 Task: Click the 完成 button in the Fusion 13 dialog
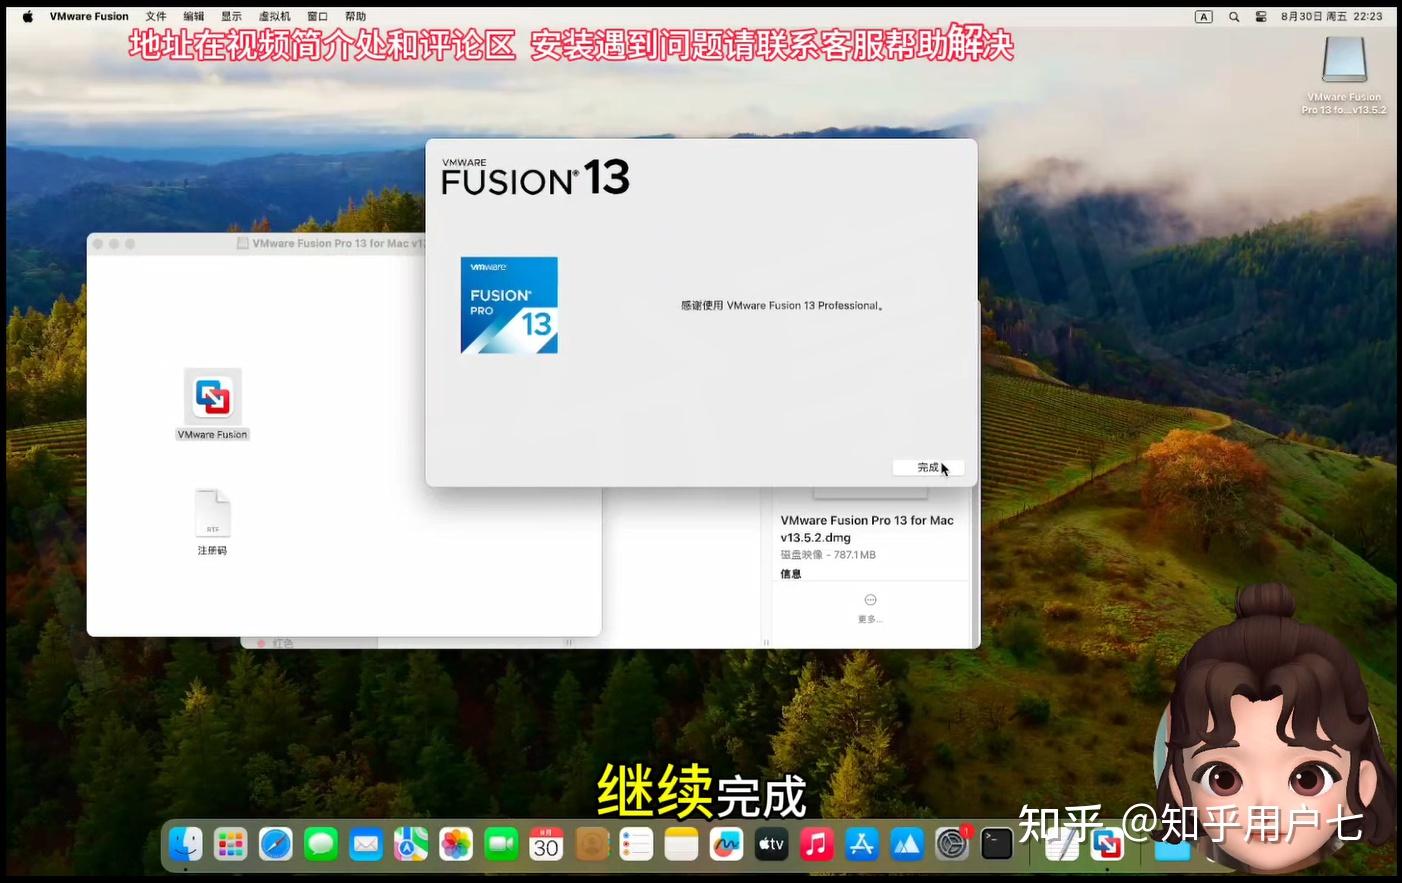928,467
